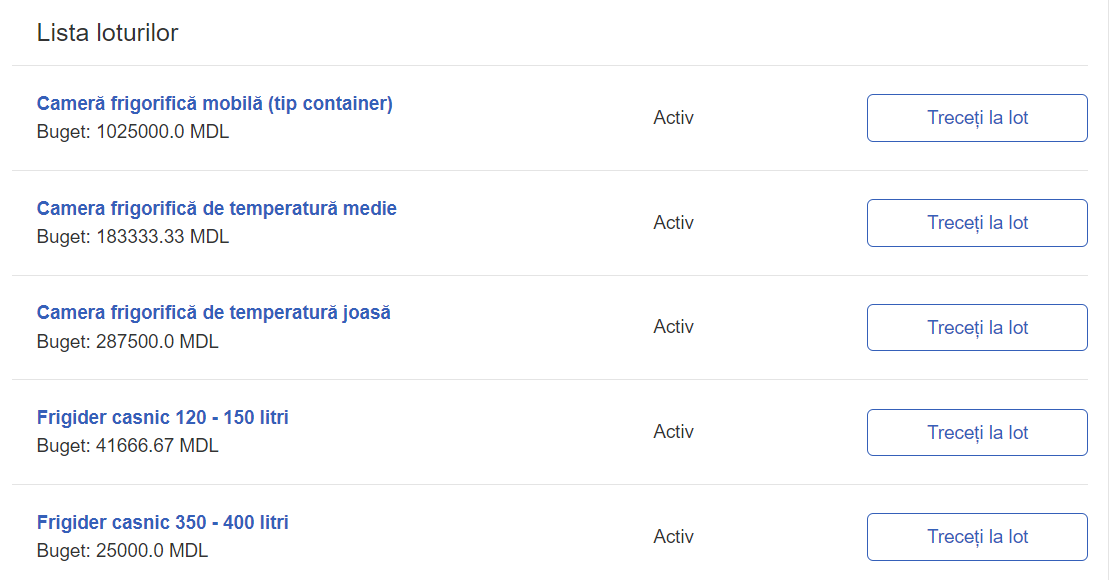Image resolution: width=1110 pixels, height=580 pixels.
Task: Click Activ status of temperatură joasă lot
Action: pos(673,326)
